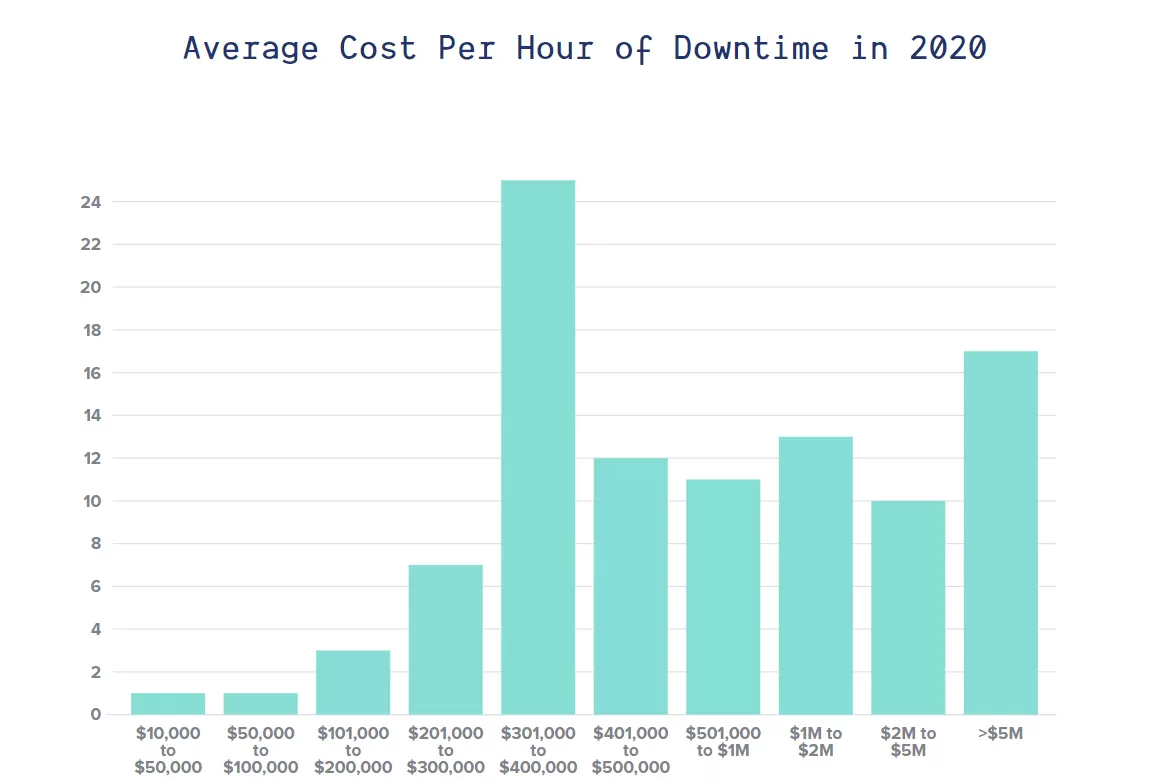Click the >$5M axis label
This screenshot has height=781, width=1171.
click(x=1001, y=733)
